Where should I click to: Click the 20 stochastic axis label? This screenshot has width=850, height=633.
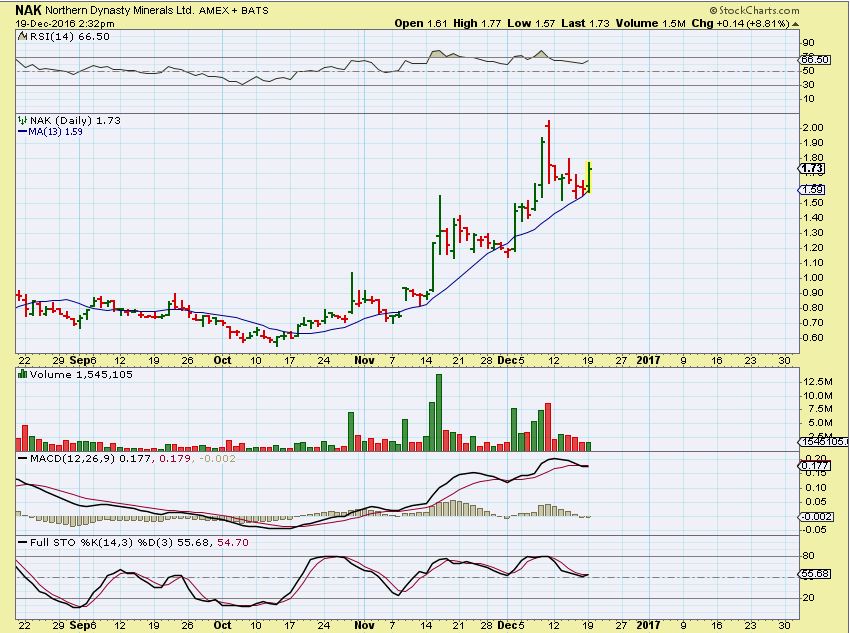click(808, 598)
